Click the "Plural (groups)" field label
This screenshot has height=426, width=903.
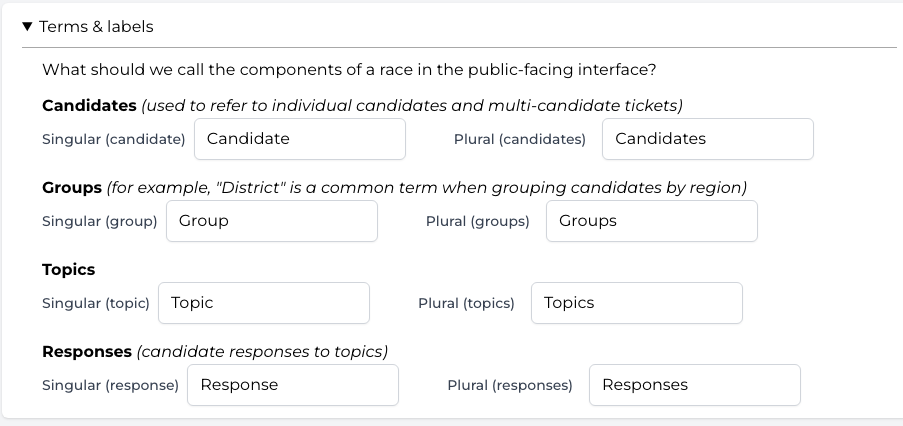pyautogui.click(x=478, y=222)
